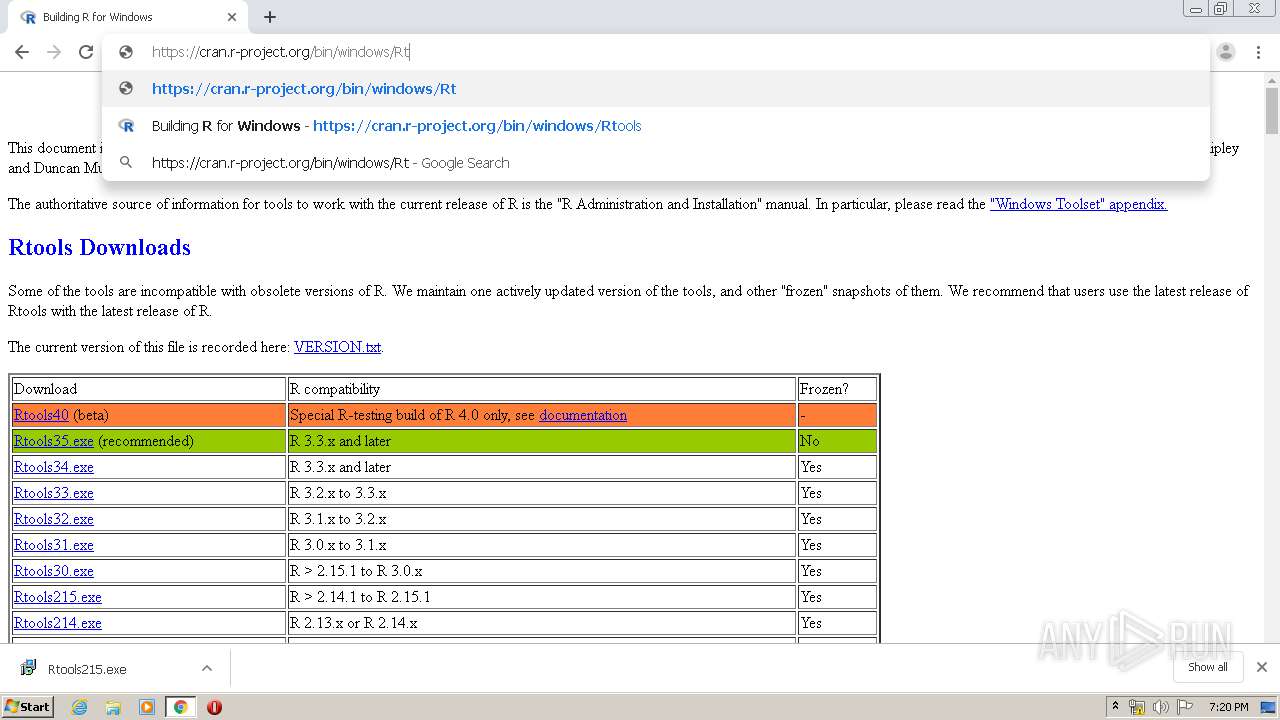Close the Building R for Windows tab
The height and width of the screenshot is (720, 1280).
pyautogui.click(x=232, y=17)
